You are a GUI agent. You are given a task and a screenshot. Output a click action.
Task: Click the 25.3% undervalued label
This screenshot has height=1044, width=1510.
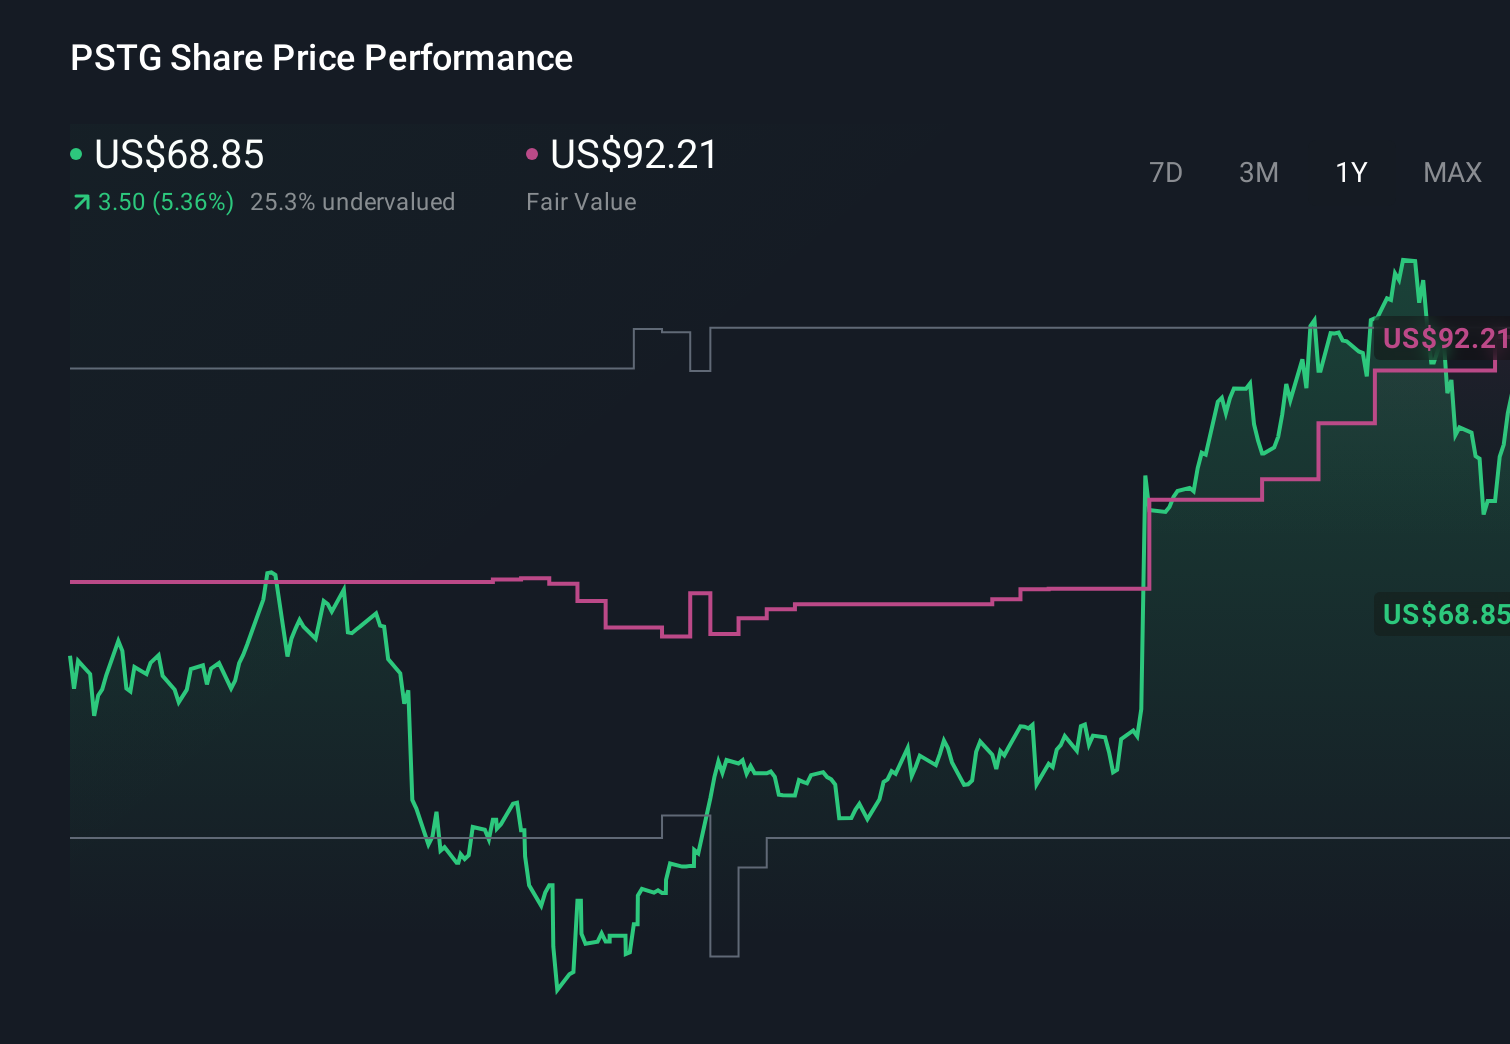(354, 201)
